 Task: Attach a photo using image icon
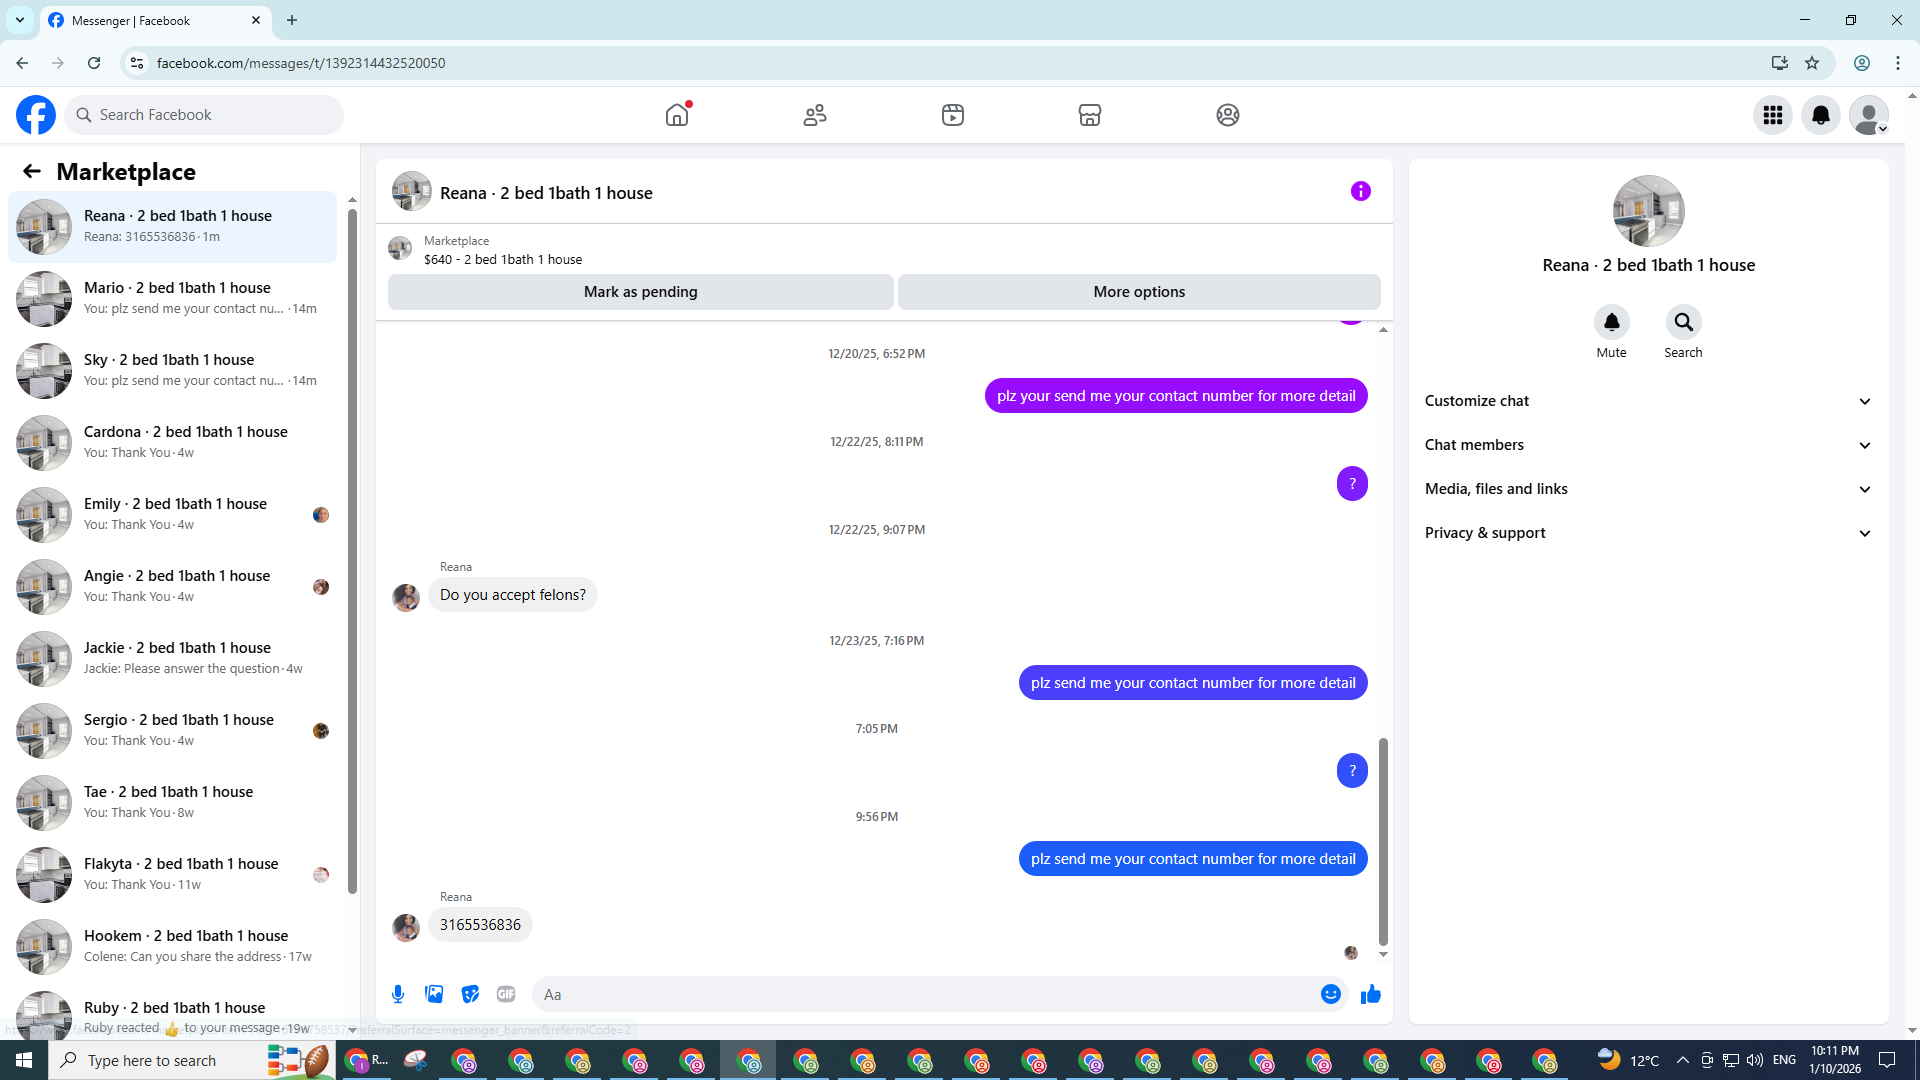coord(434,994)
